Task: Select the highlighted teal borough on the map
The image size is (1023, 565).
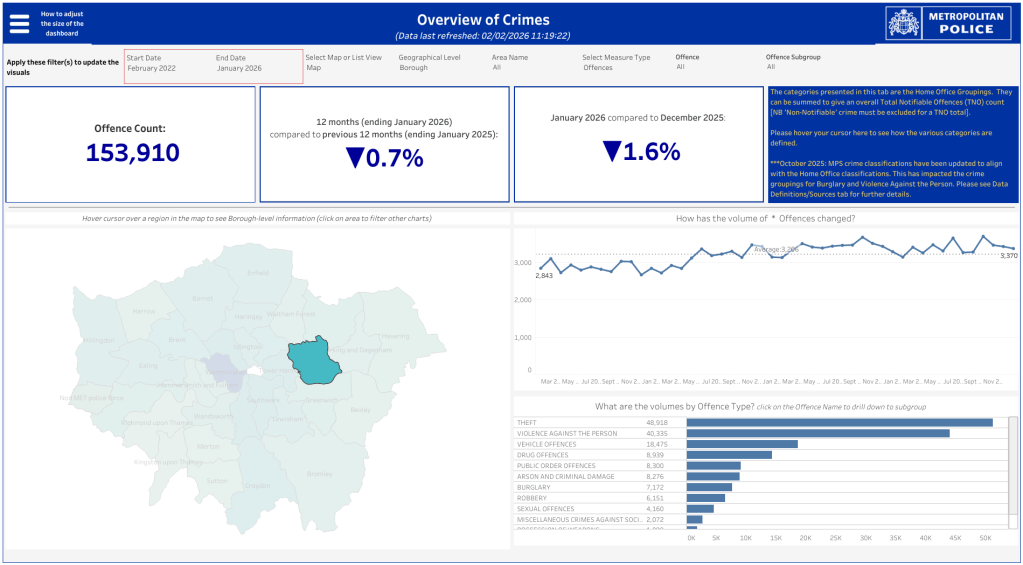Action: (x=313, y=359)
